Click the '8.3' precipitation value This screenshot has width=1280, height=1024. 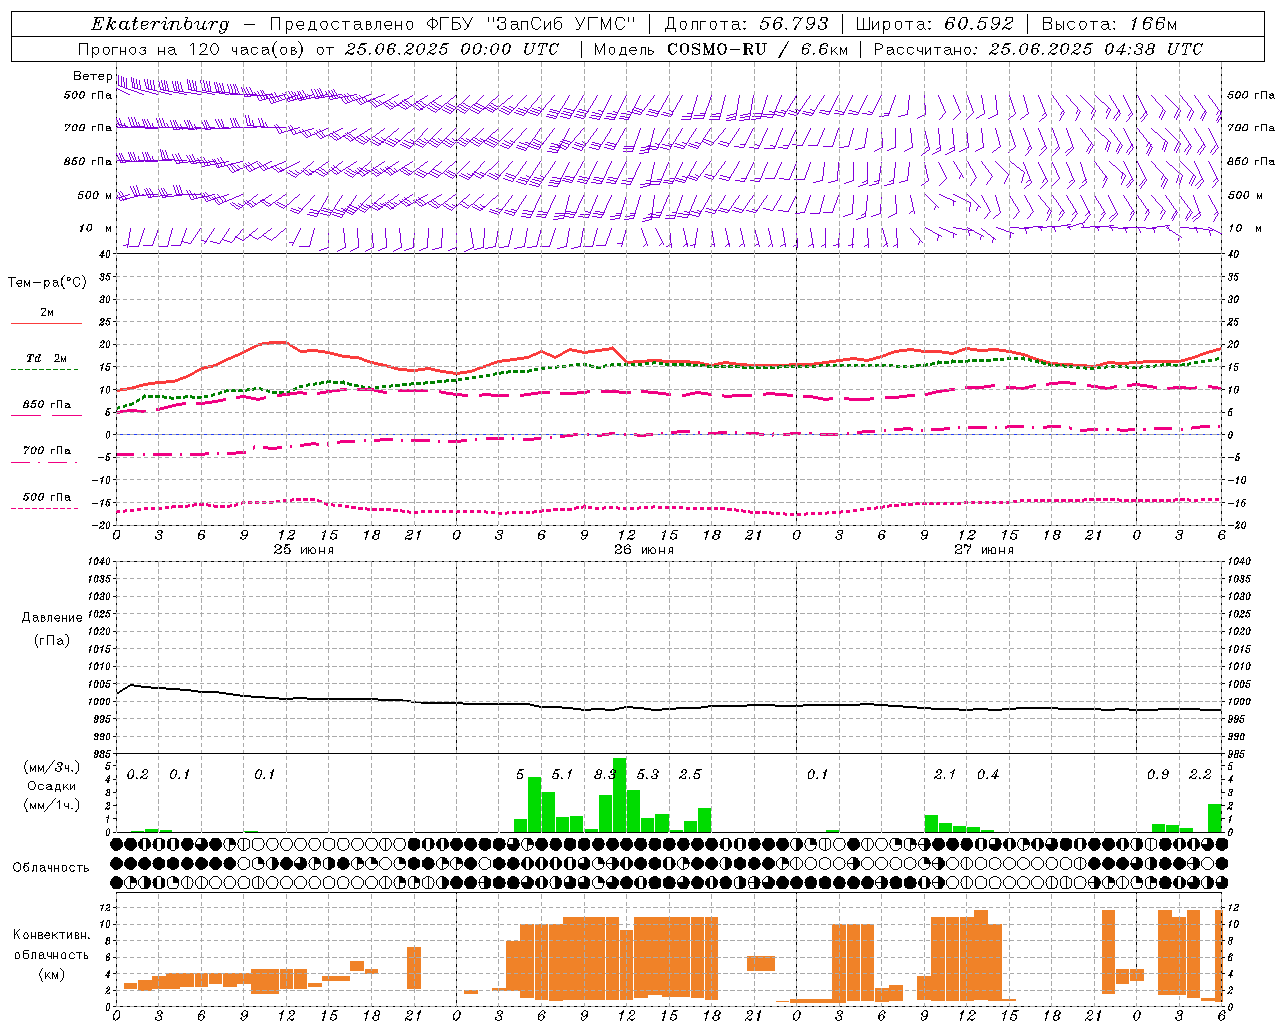(x=604, y=775)
